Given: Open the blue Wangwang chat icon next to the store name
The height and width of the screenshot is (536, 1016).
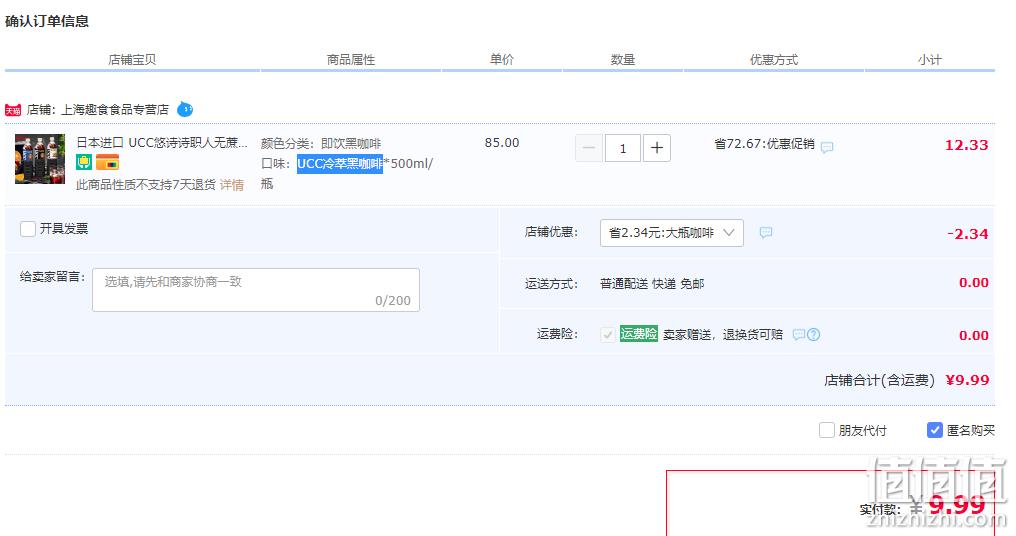Looking at the screenshot, I should [185, 109].
